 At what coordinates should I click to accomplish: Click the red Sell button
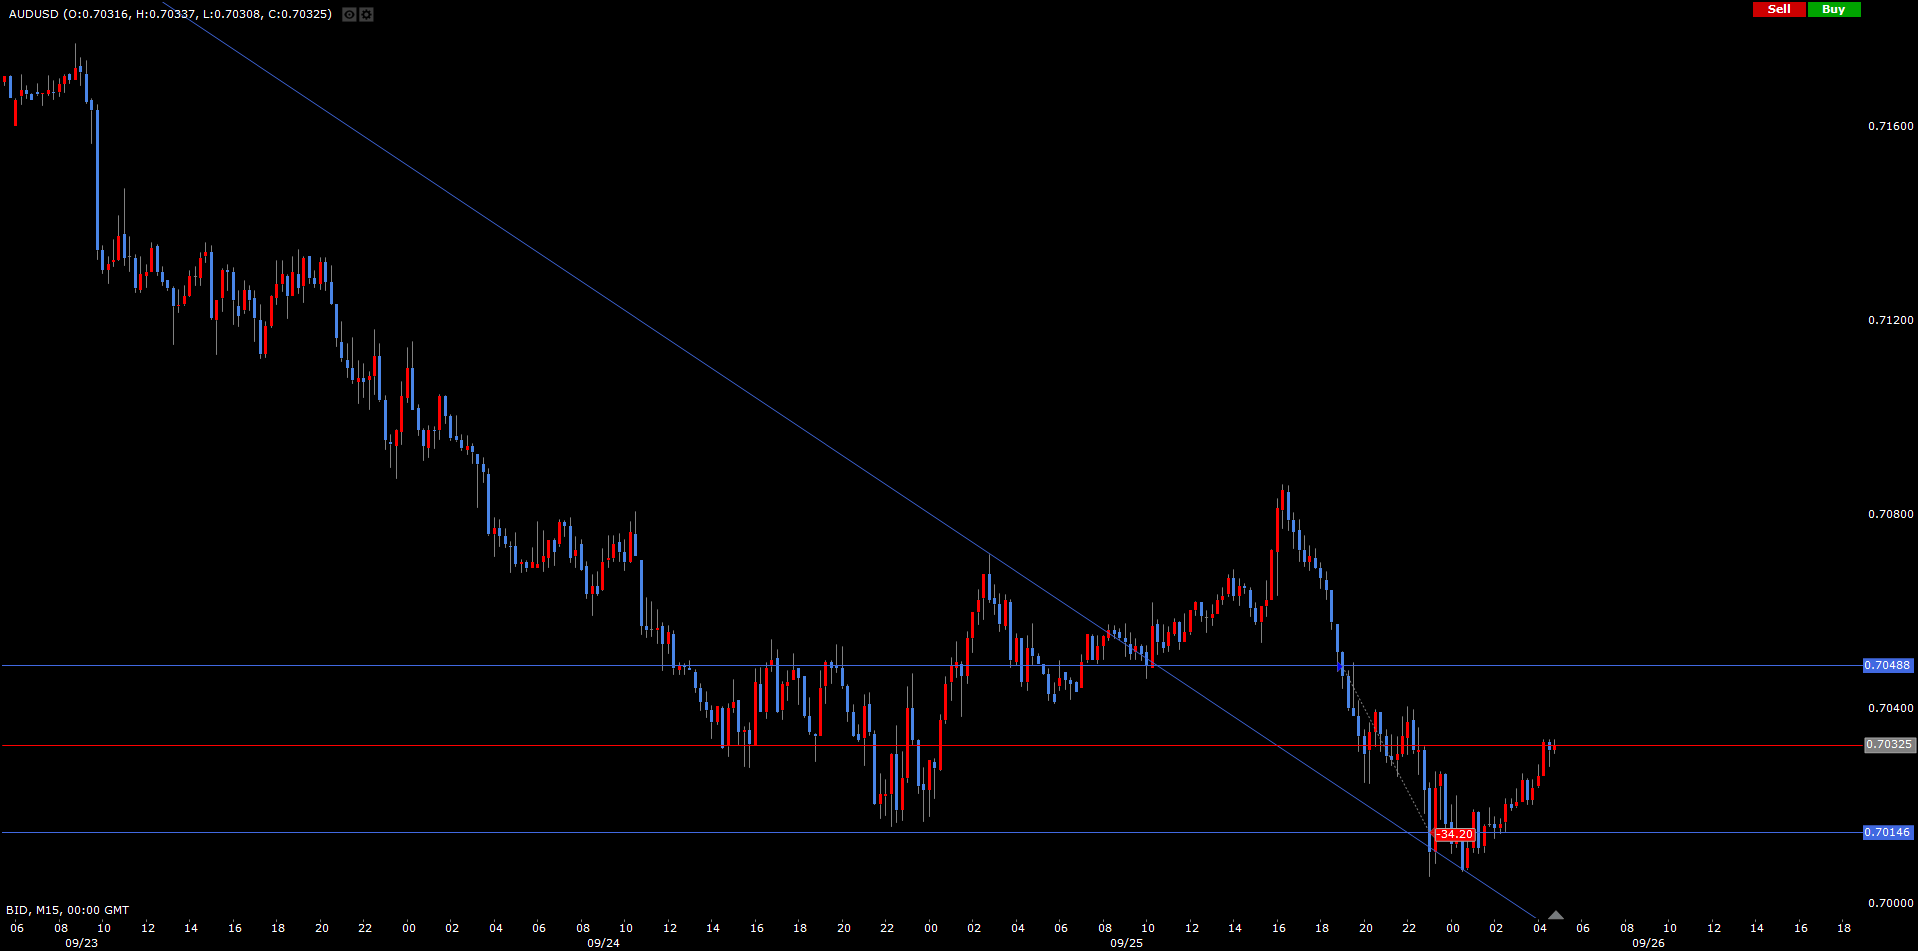pyautogui.click(x=1779, y=9)
